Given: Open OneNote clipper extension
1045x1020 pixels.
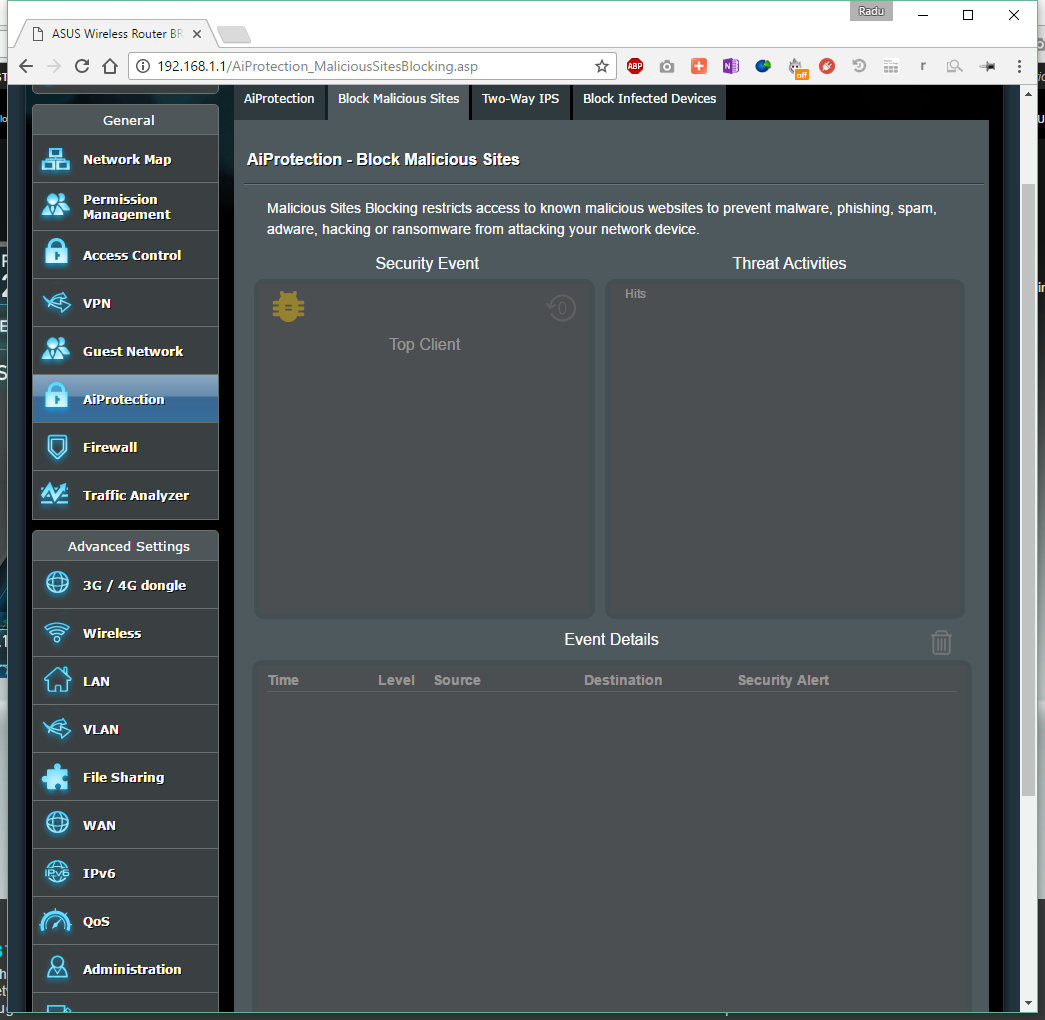Looking at the screenshot, I should pyautogui.click(x=731, y=66).
